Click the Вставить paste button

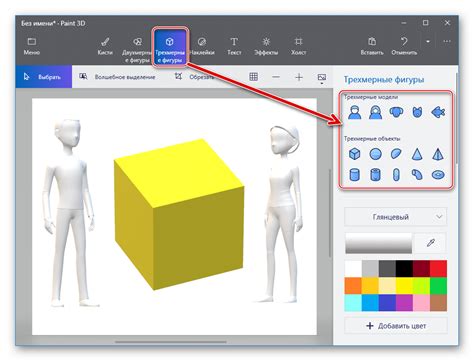coord(372,46)
